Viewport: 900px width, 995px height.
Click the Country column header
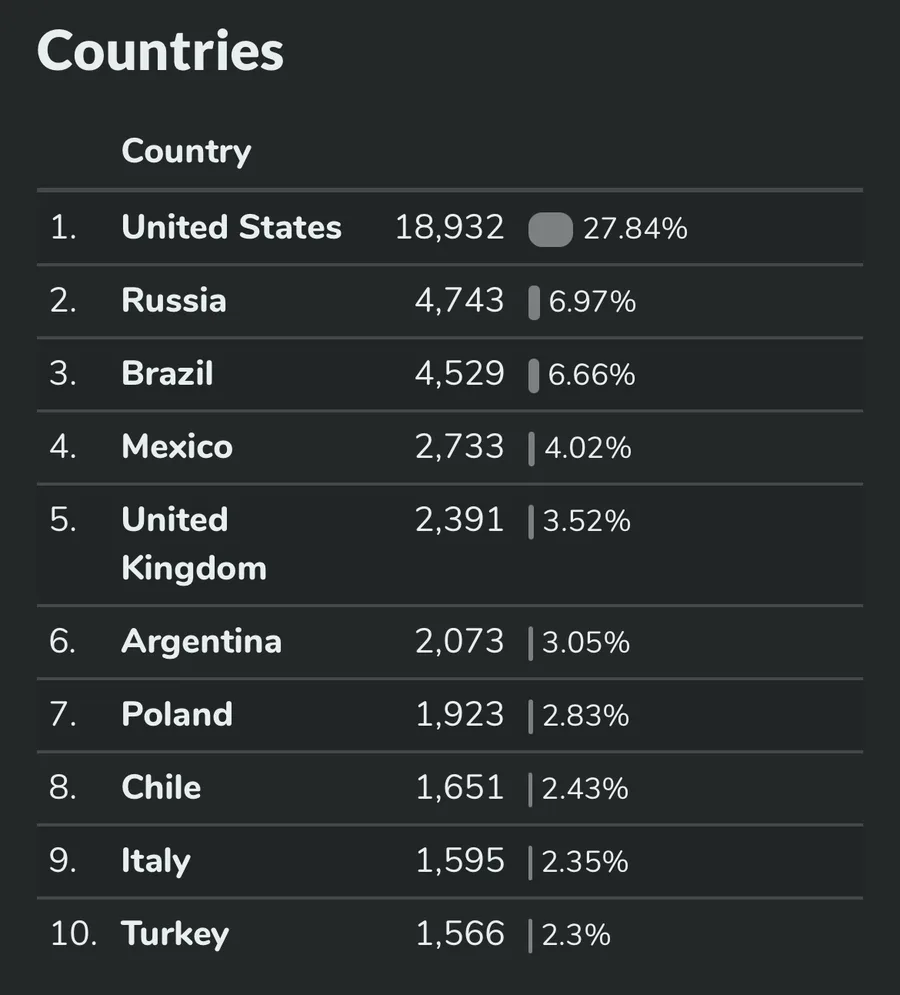point(186,152)
